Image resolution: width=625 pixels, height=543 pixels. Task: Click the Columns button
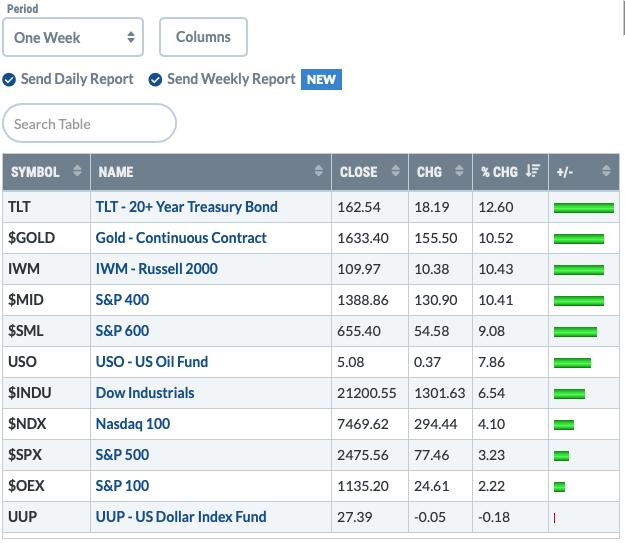203,37
